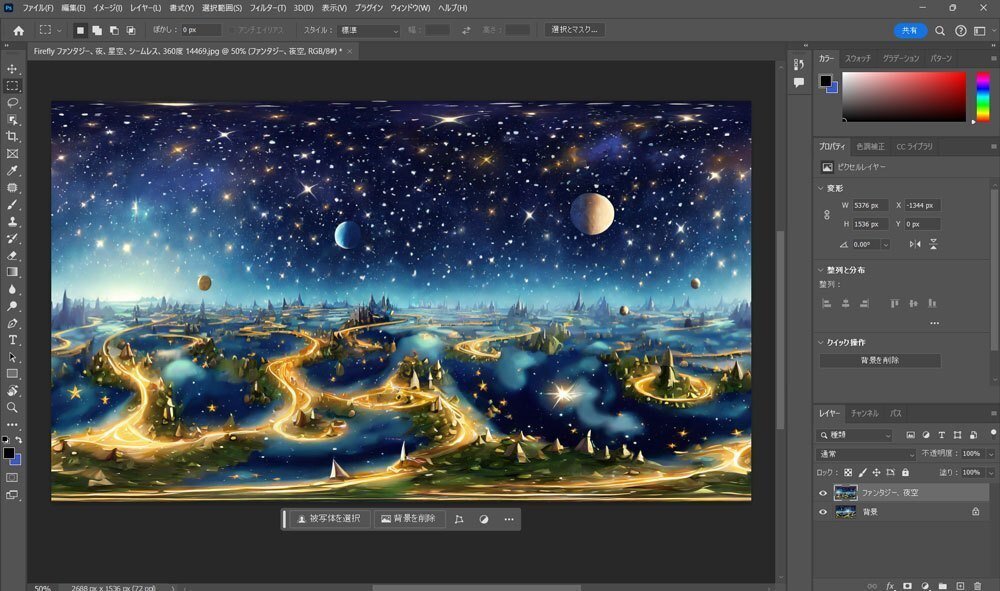Viewport: 1000px width, 591px height.
Task: Open the layer filter 種類 dropdown
Action: [854, 435]
